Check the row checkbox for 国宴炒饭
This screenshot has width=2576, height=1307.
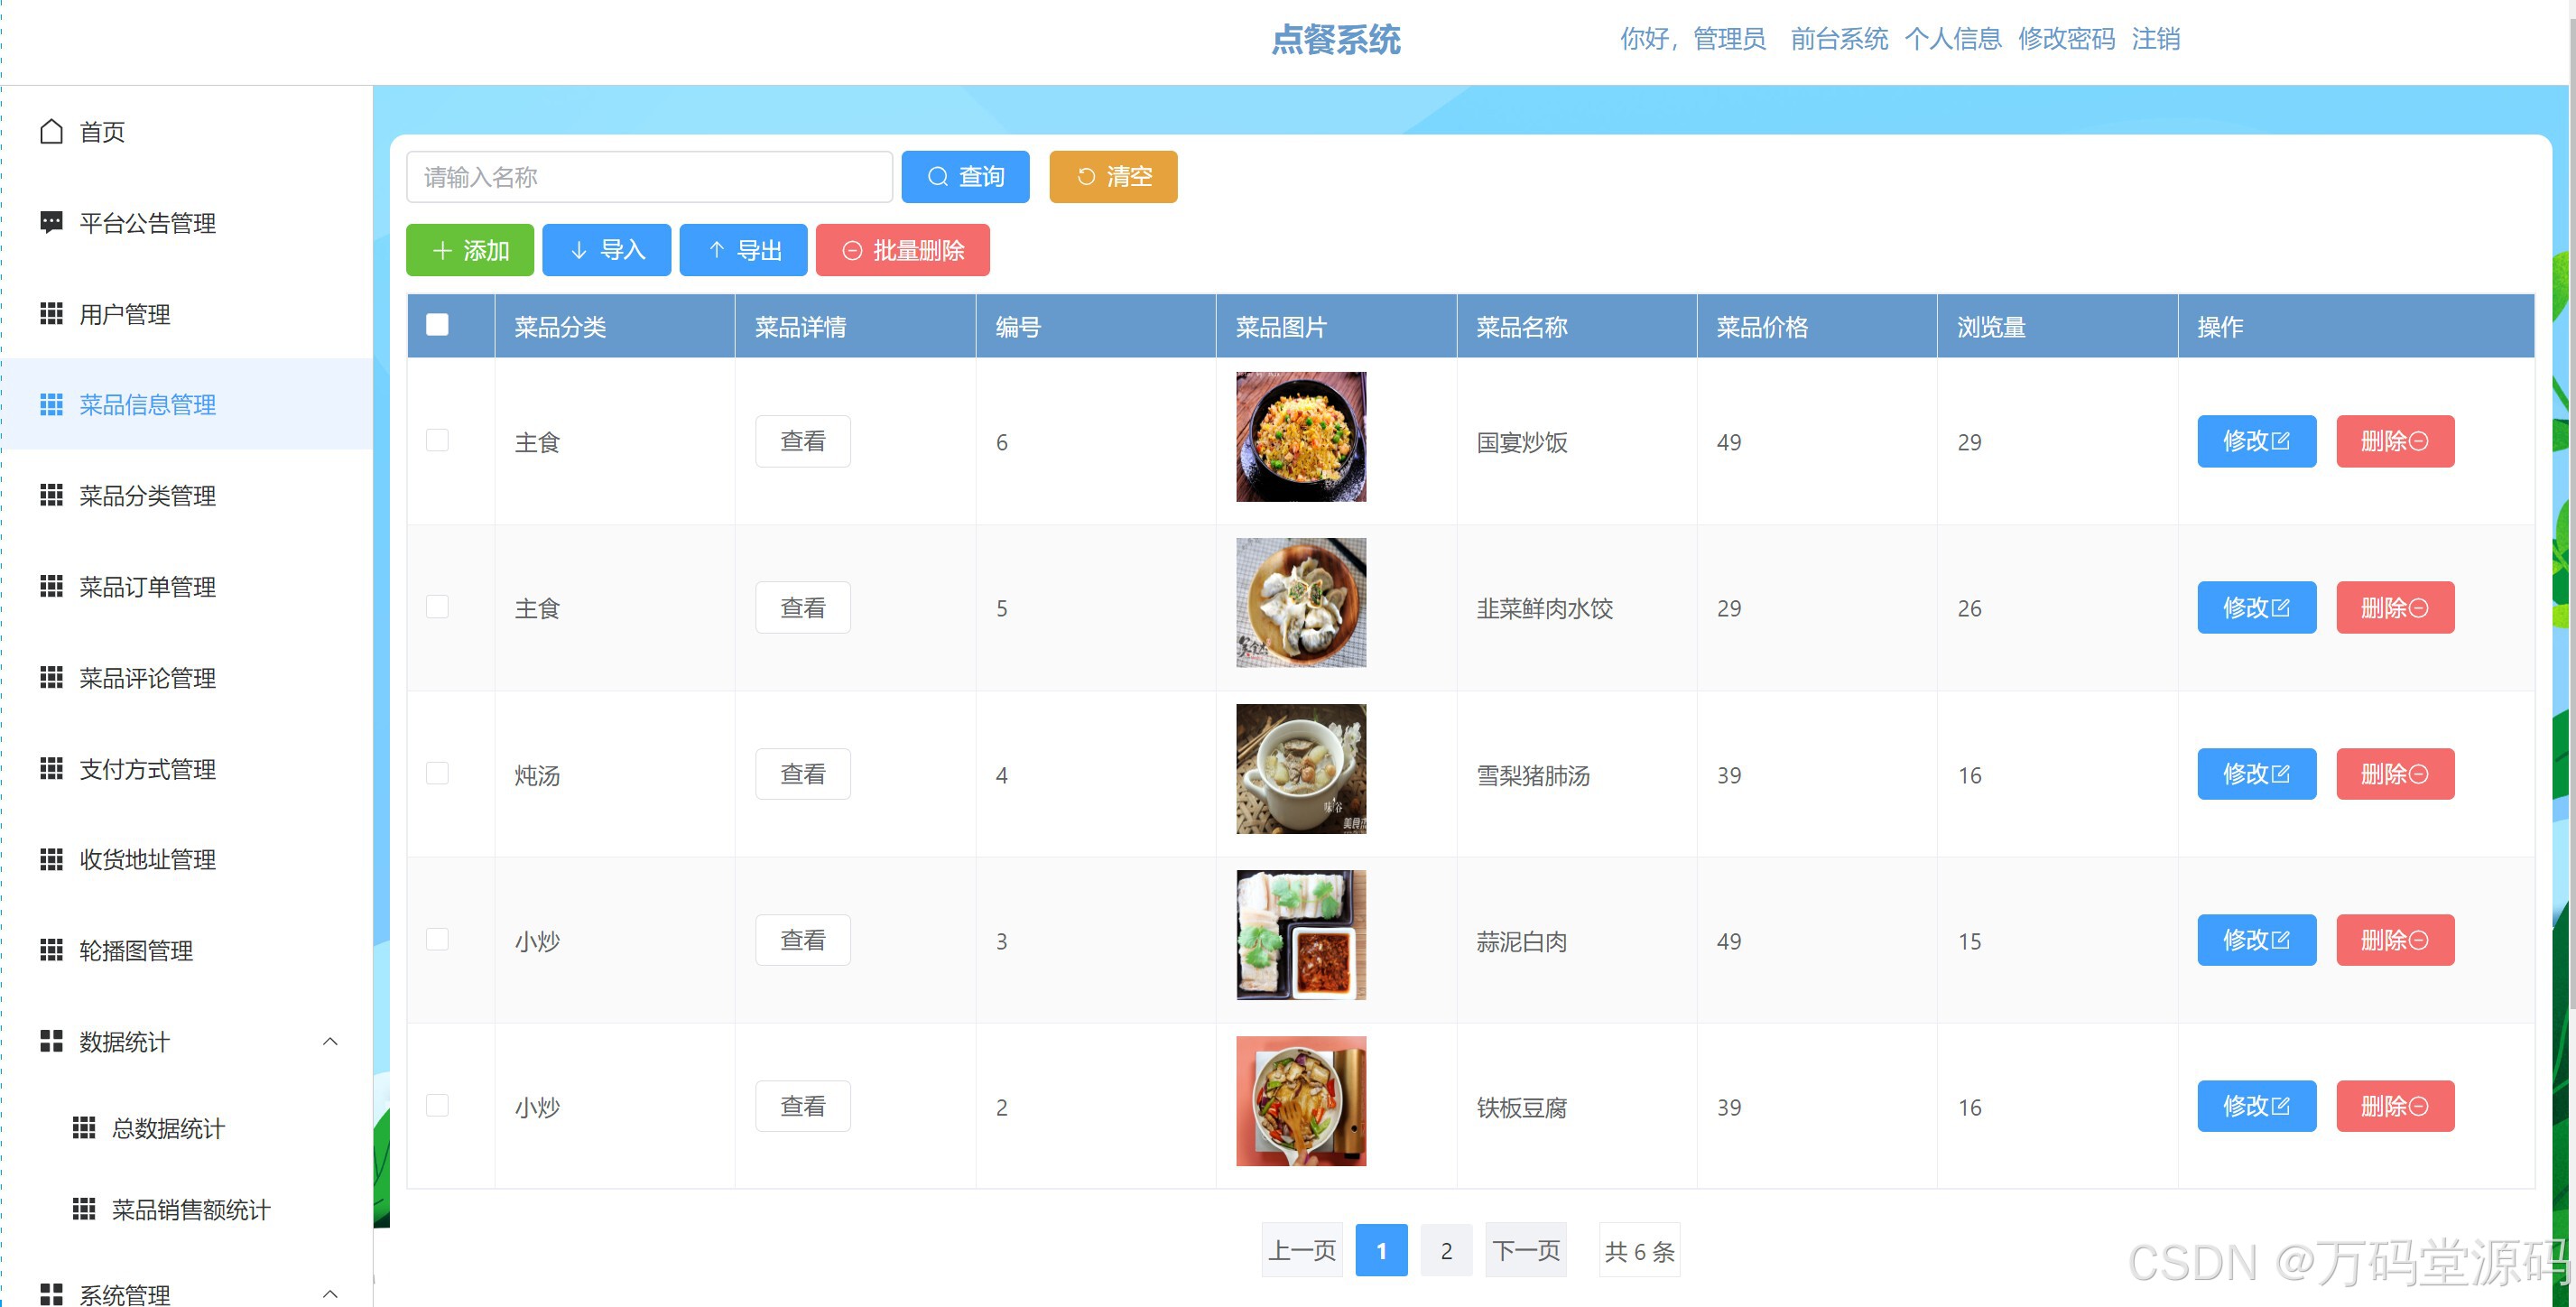[437, 441]
